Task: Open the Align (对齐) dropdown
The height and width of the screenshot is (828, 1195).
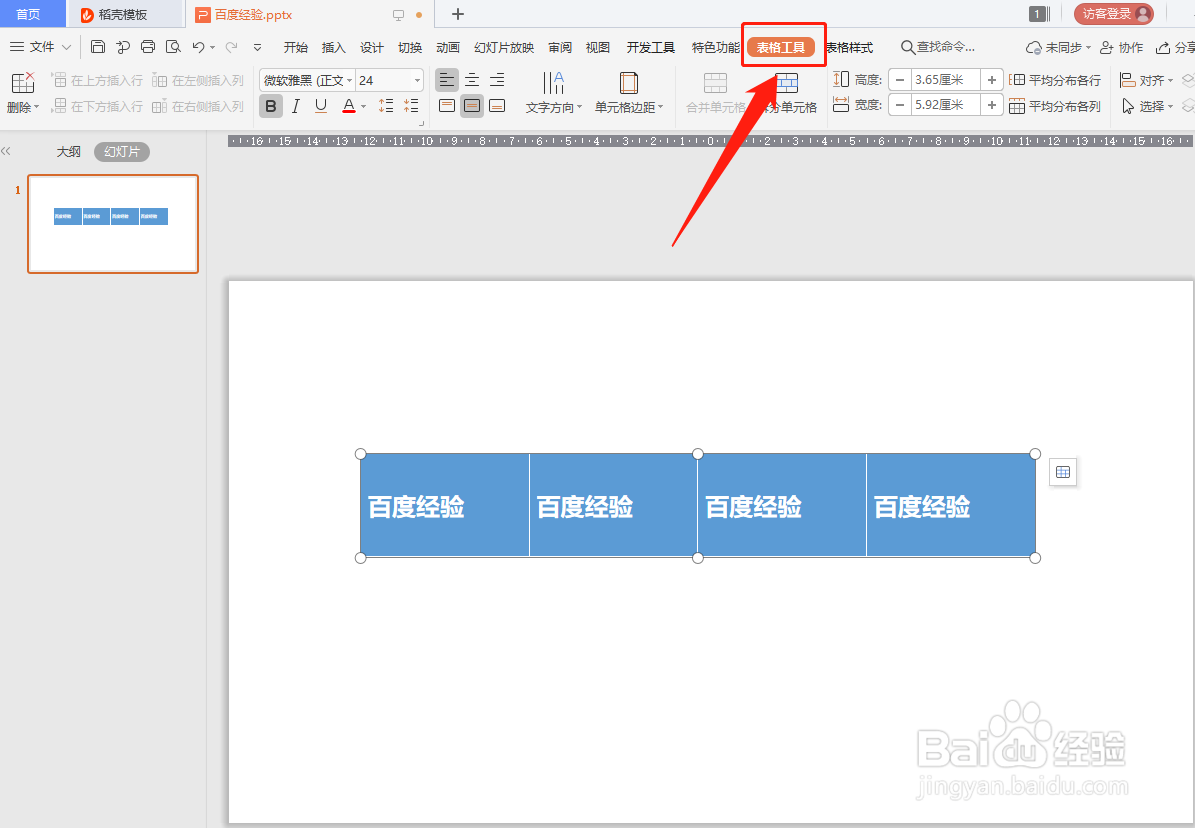Action: point(1146,80)
